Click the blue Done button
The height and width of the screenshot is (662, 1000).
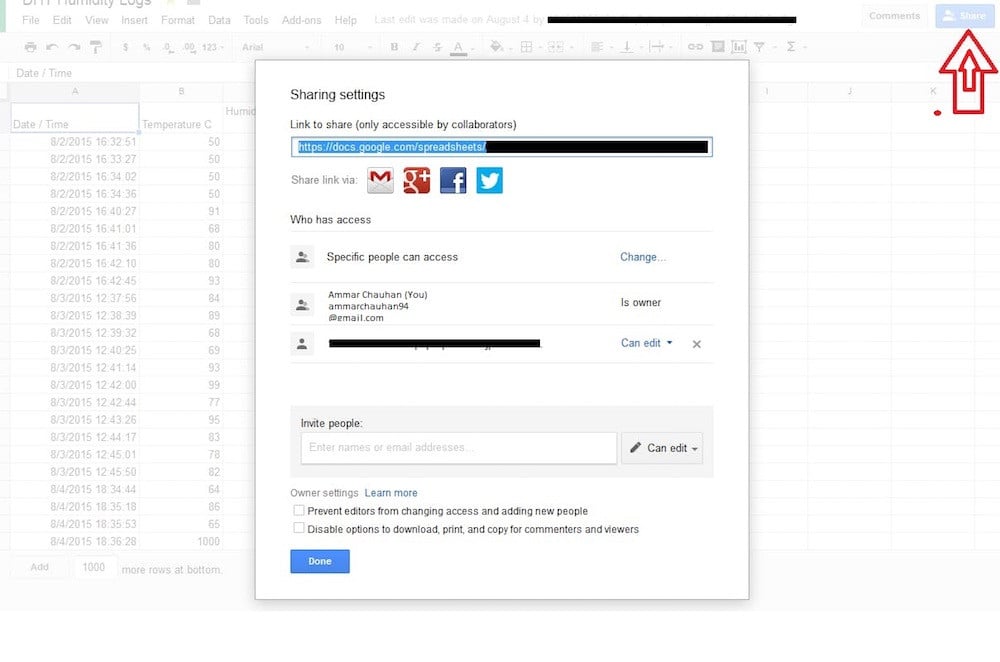pyautogui.click(x=320, y=561)
